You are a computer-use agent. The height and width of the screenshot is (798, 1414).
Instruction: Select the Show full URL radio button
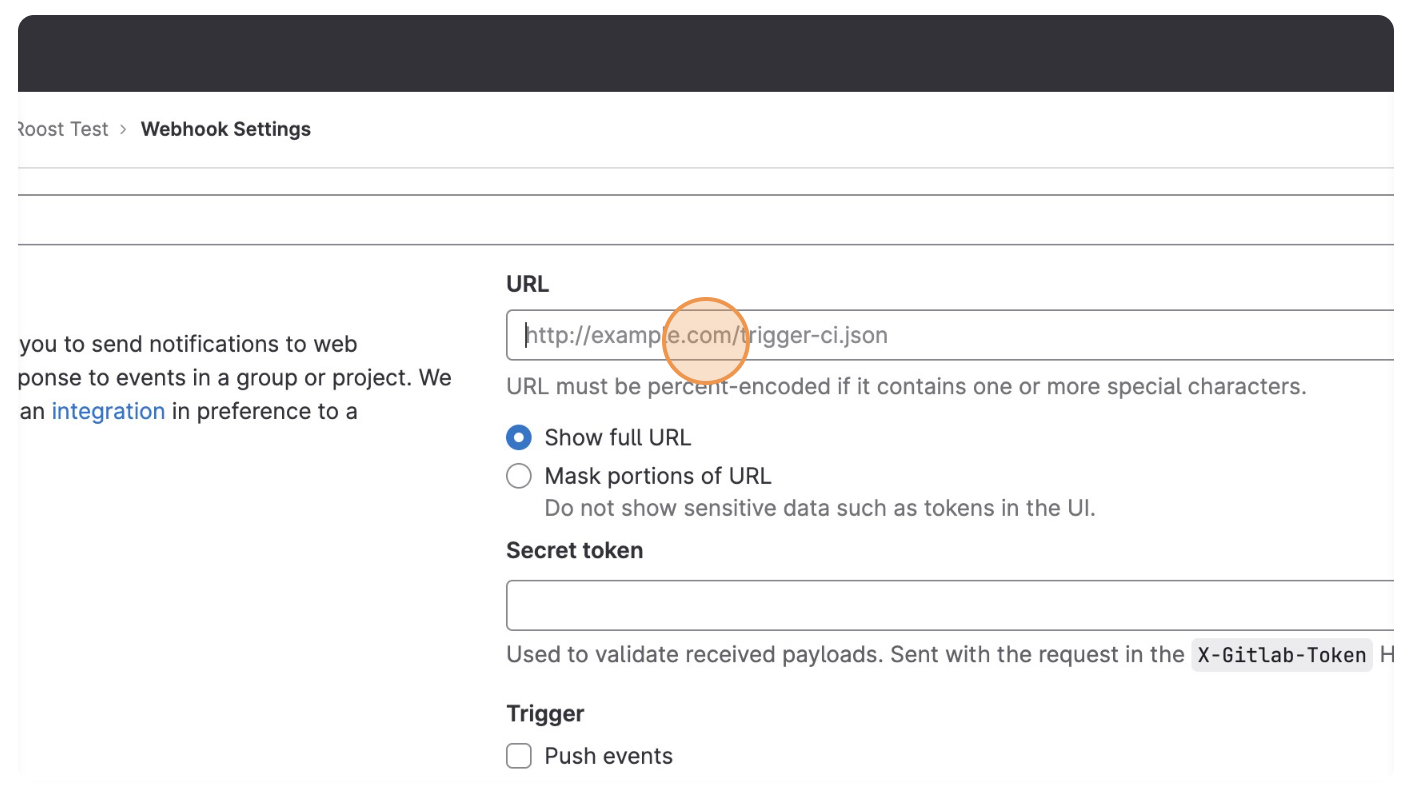coord(519,437)
